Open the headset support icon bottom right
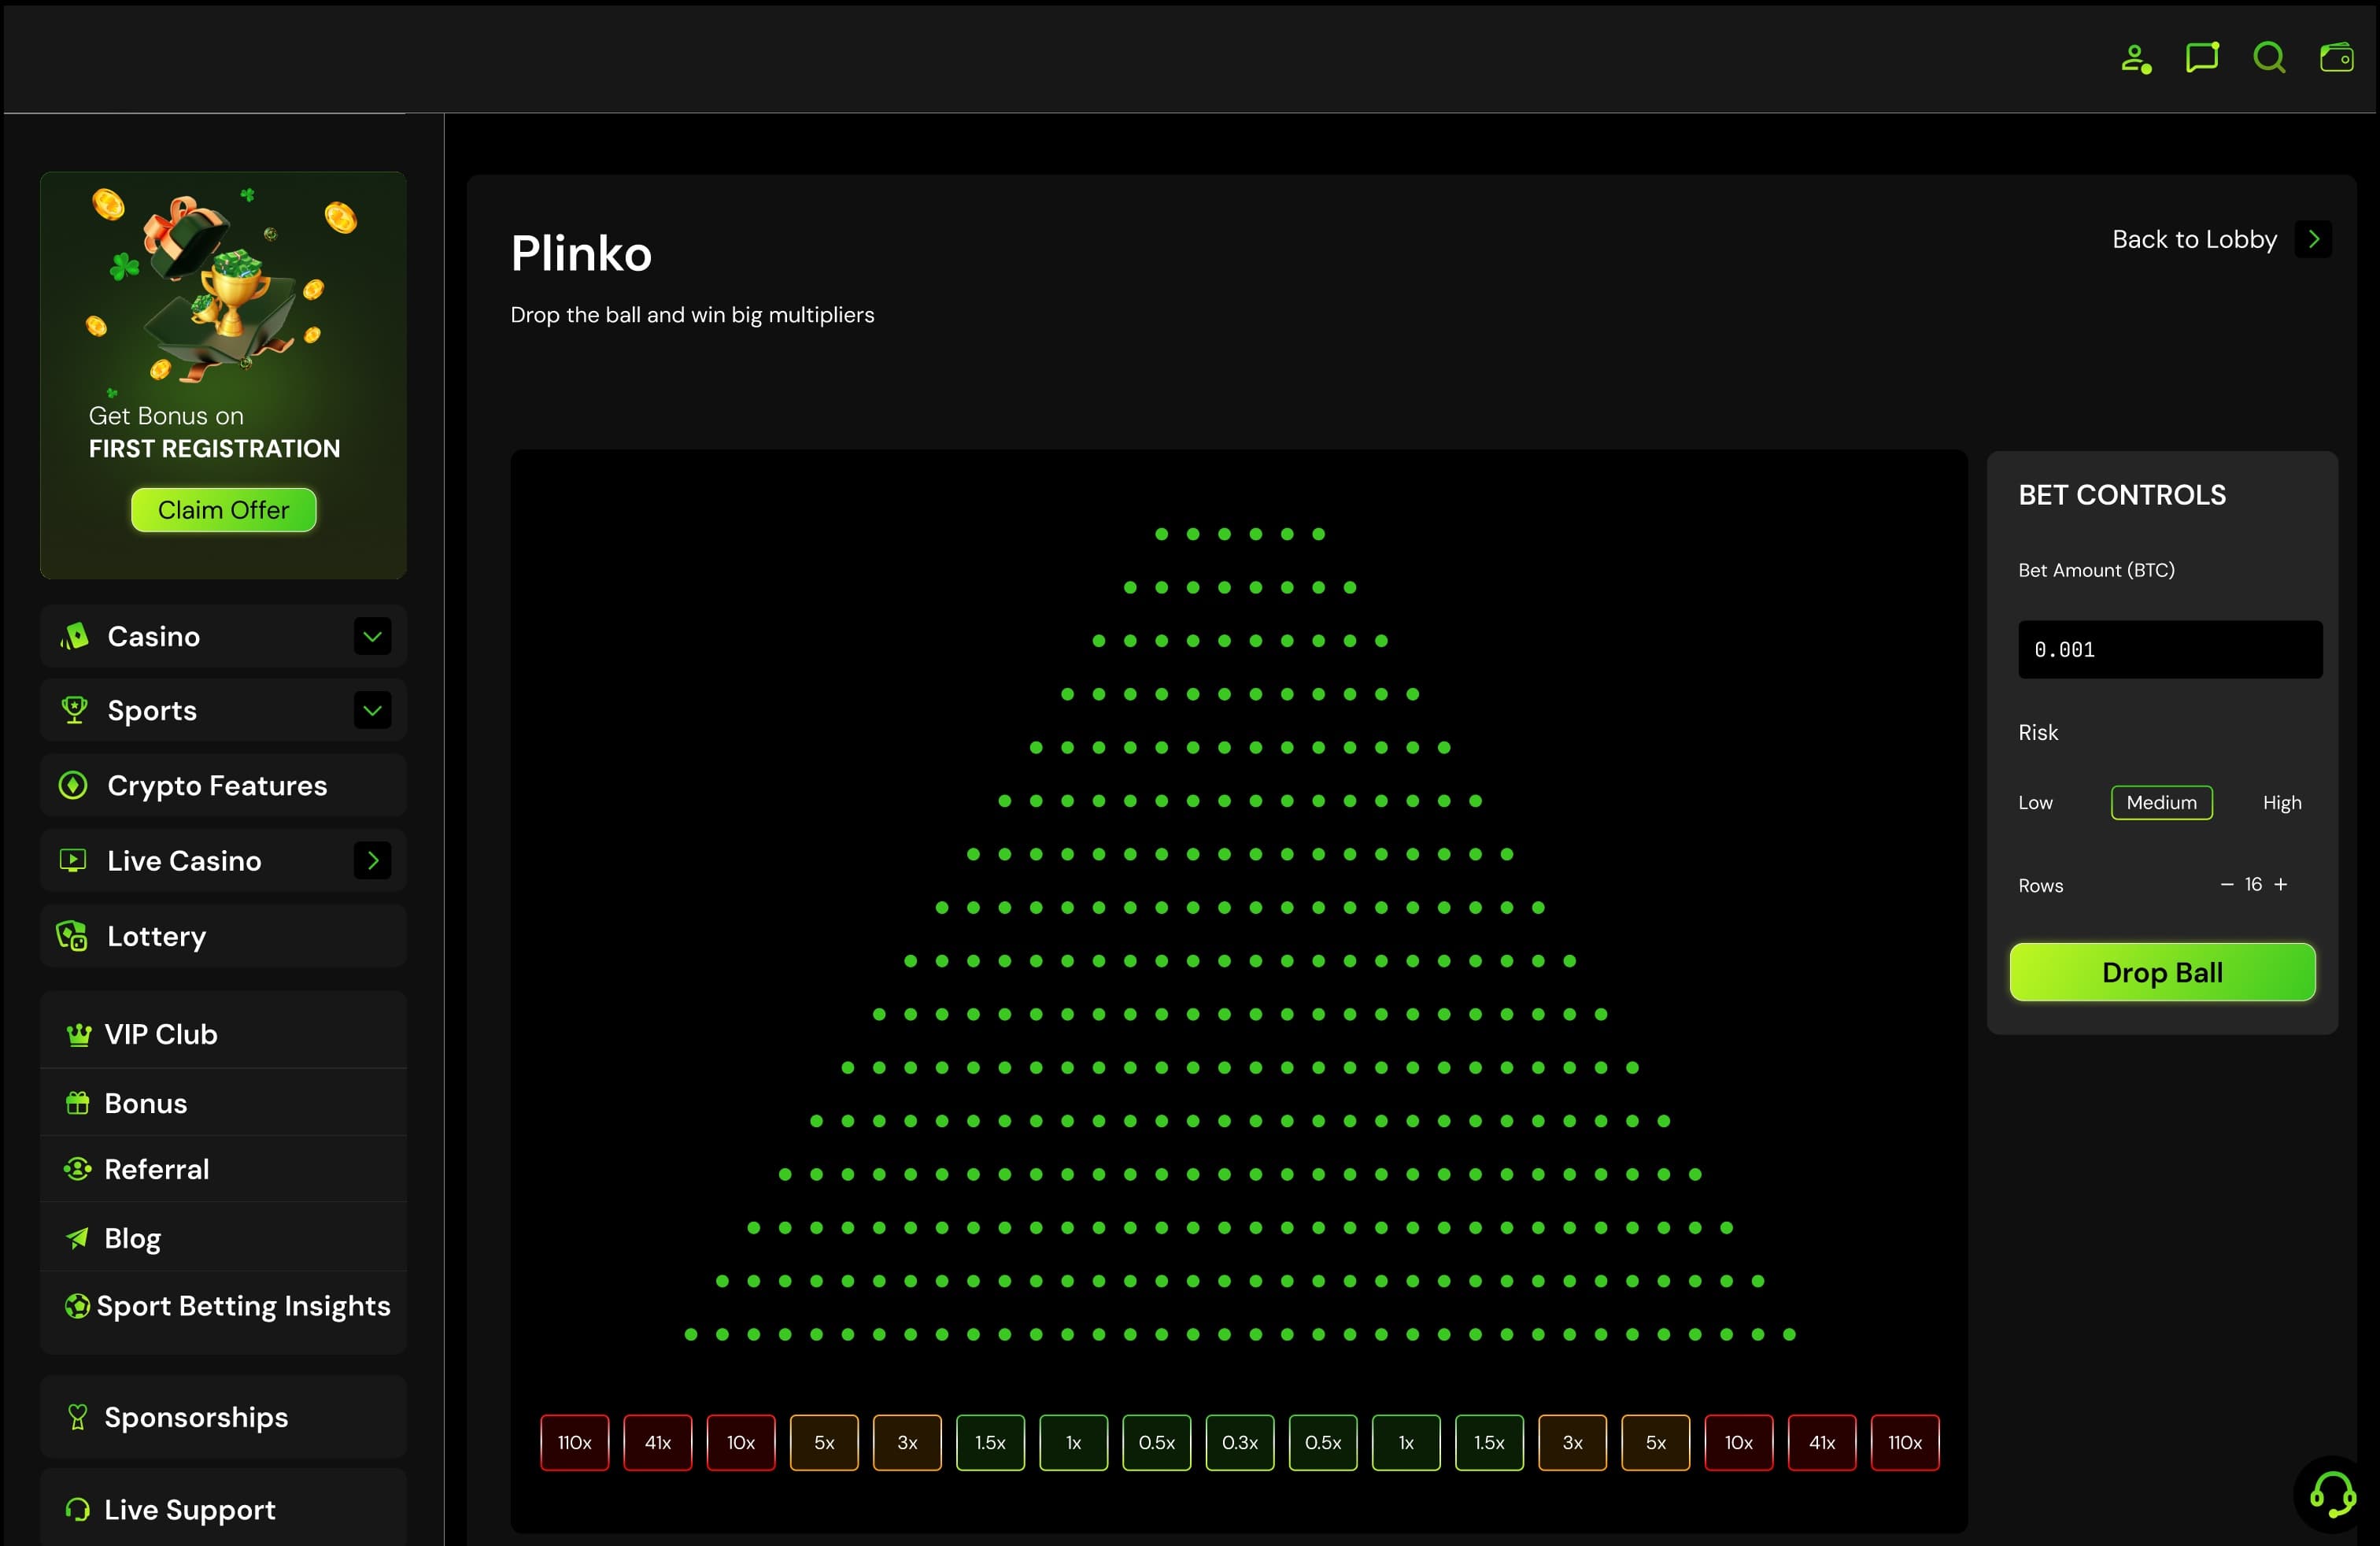Image resolution: width=2380 pixels, height=1546 pixels. point(2333,1494)
